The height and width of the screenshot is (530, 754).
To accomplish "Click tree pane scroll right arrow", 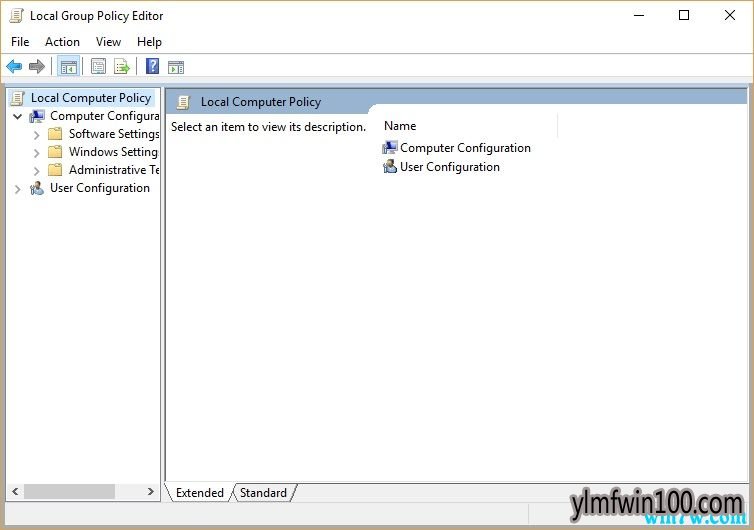I will point(151,492).
